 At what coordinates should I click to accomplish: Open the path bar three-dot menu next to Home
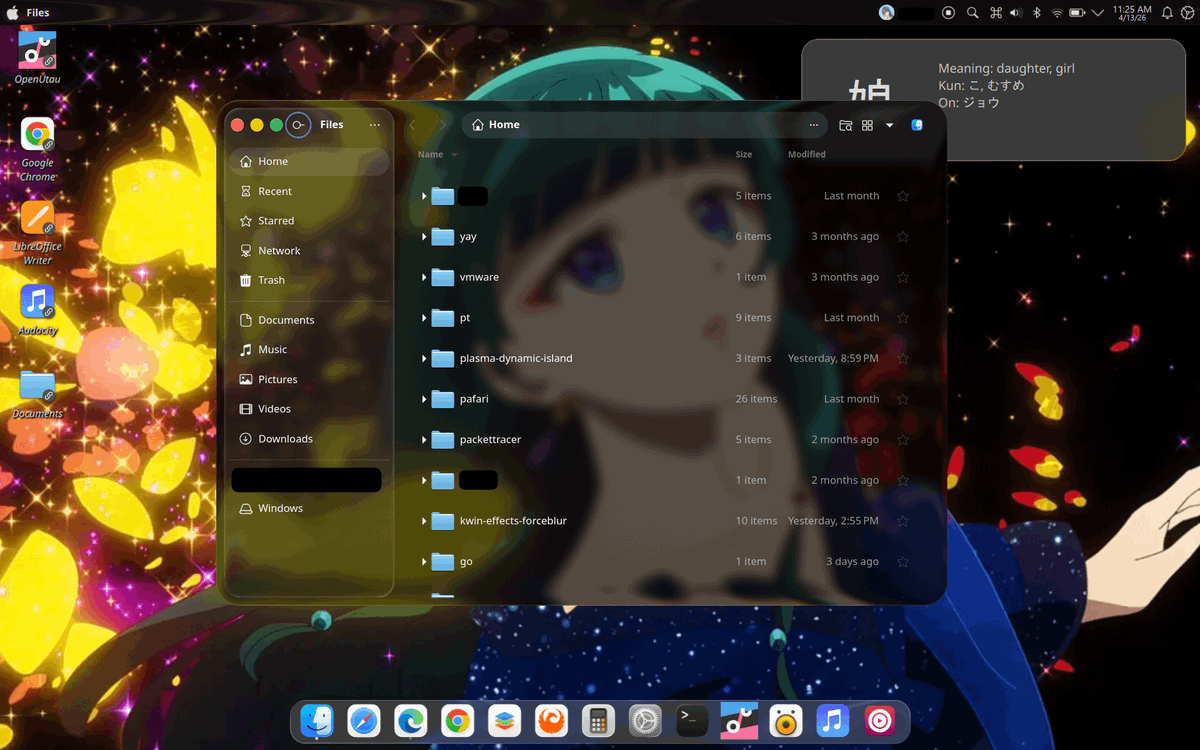(x=813, y=125)
